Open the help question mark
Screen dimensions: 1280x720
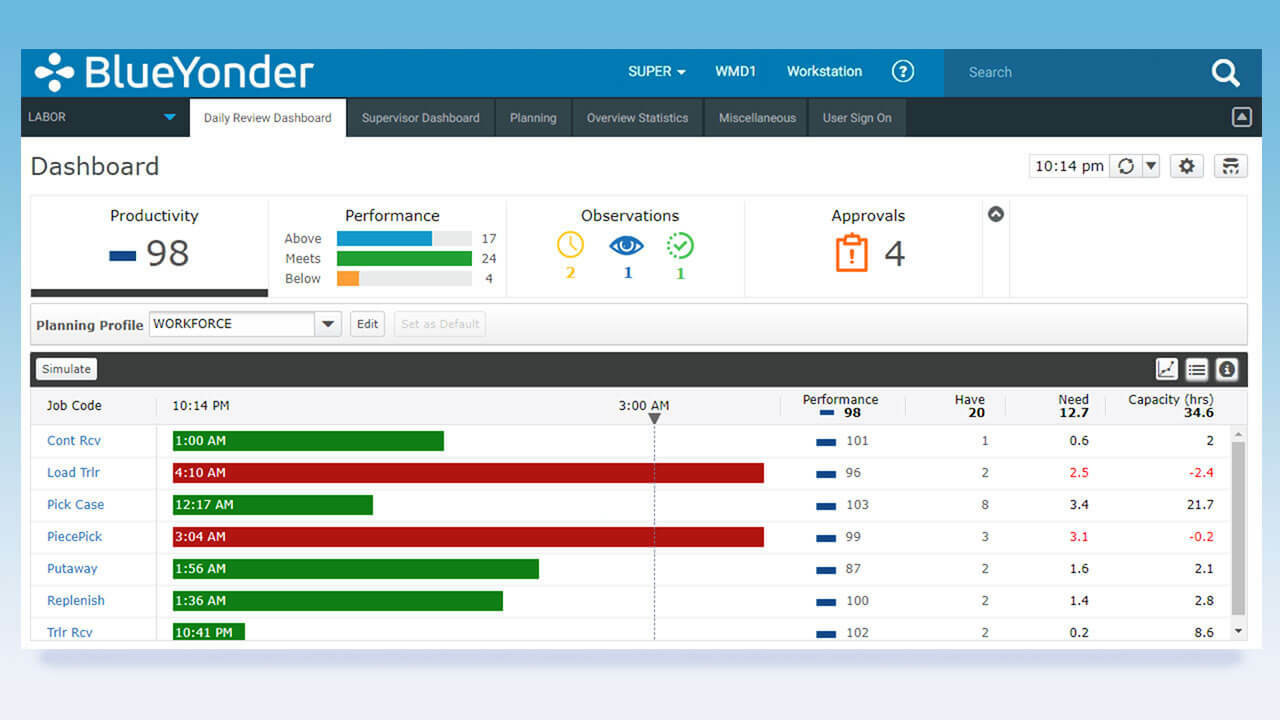tap(903, 71)
